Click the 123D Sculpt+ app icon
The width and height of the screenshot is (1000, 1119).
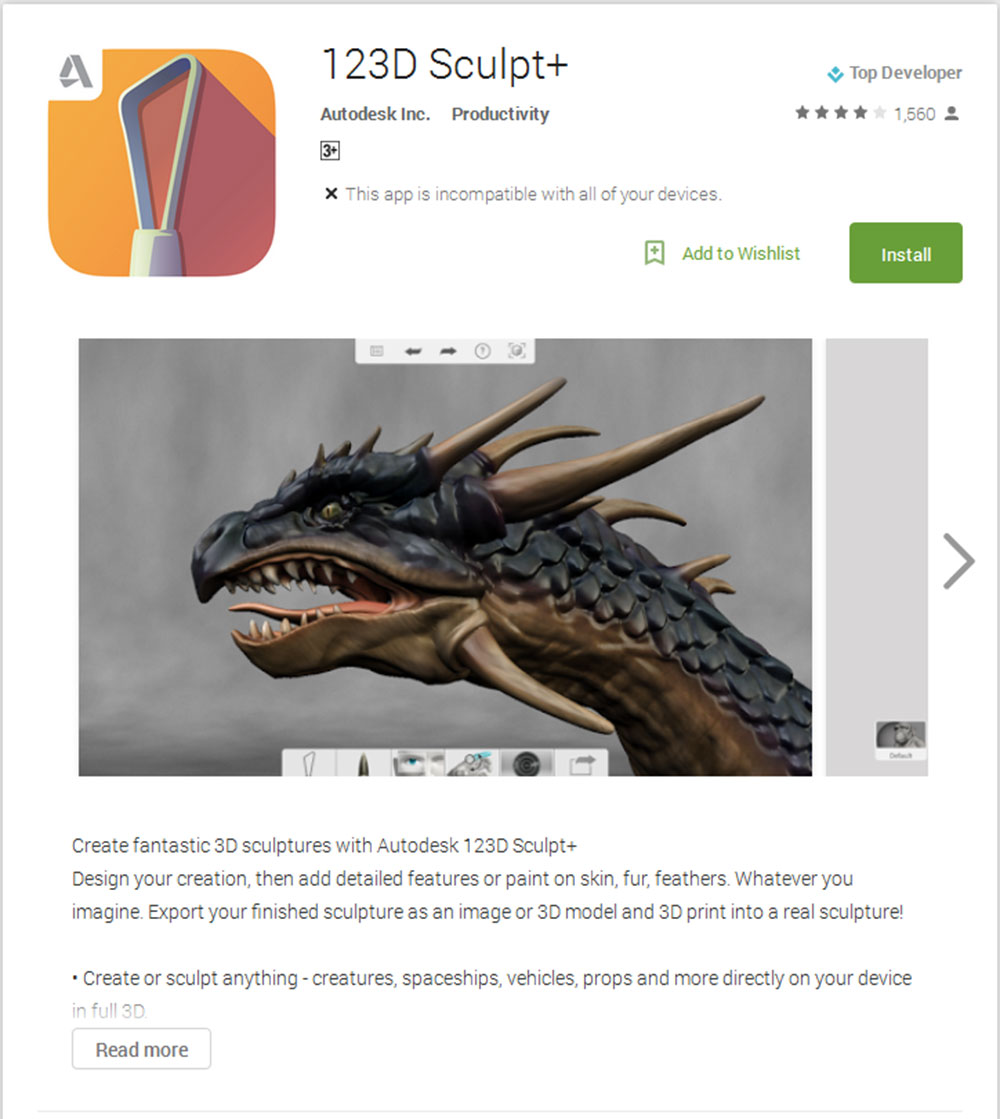coord(162,163)
